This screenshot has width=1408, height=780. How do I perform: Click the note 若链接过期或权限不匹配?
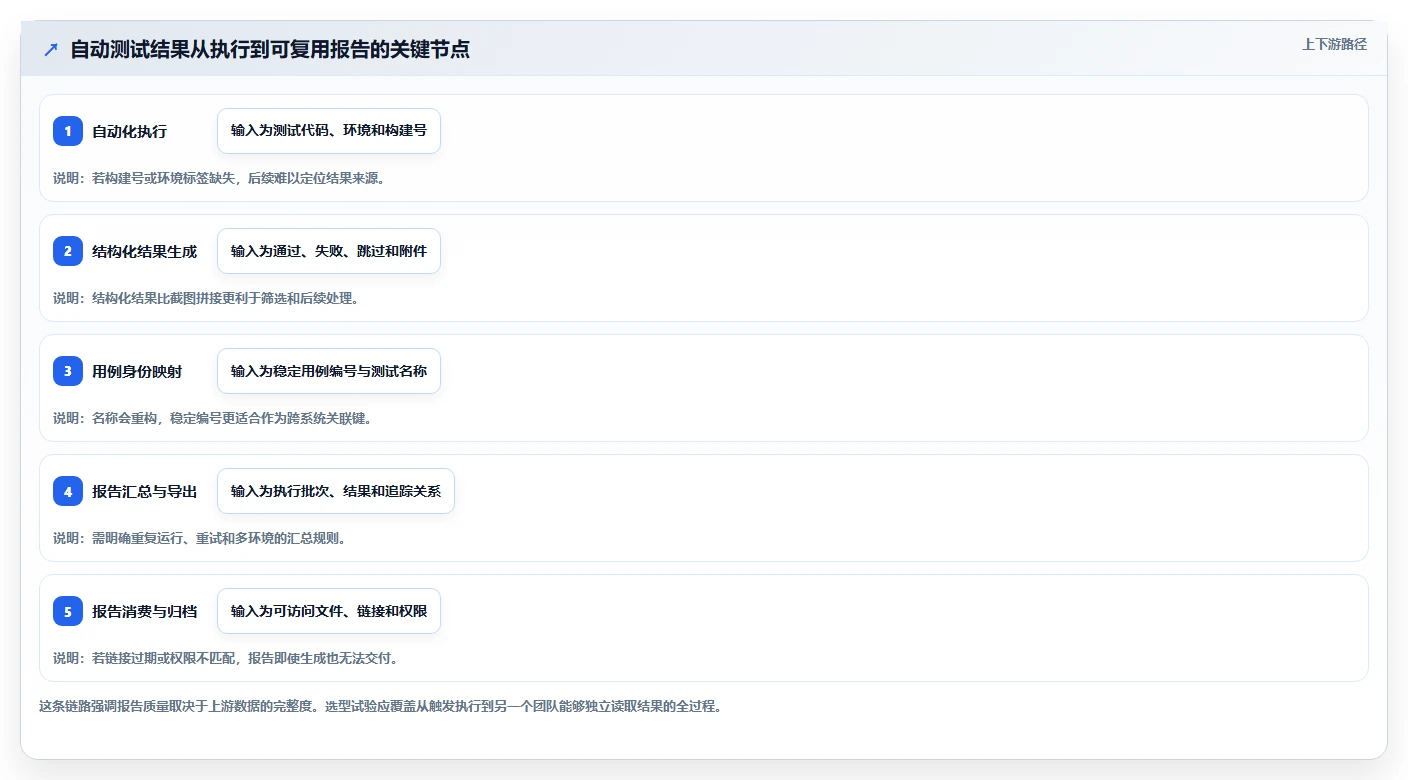point(226,658)
